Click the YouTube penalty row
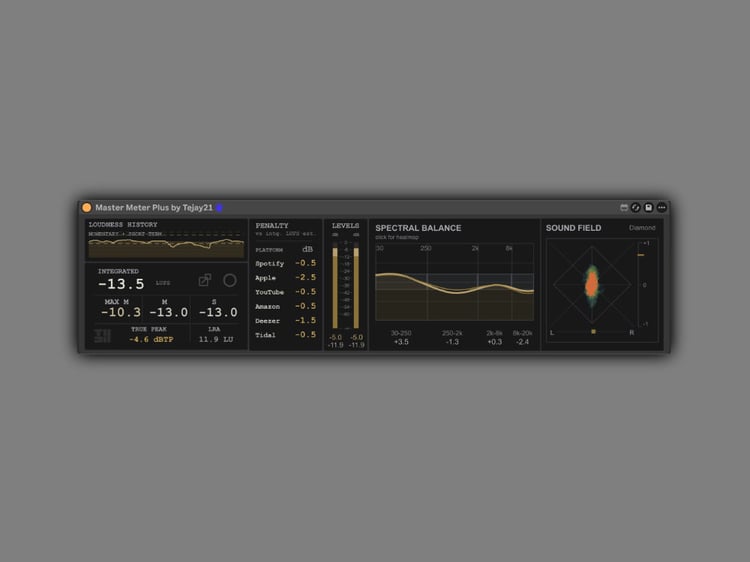Screen dimensions: 750x562 point(286,292)
